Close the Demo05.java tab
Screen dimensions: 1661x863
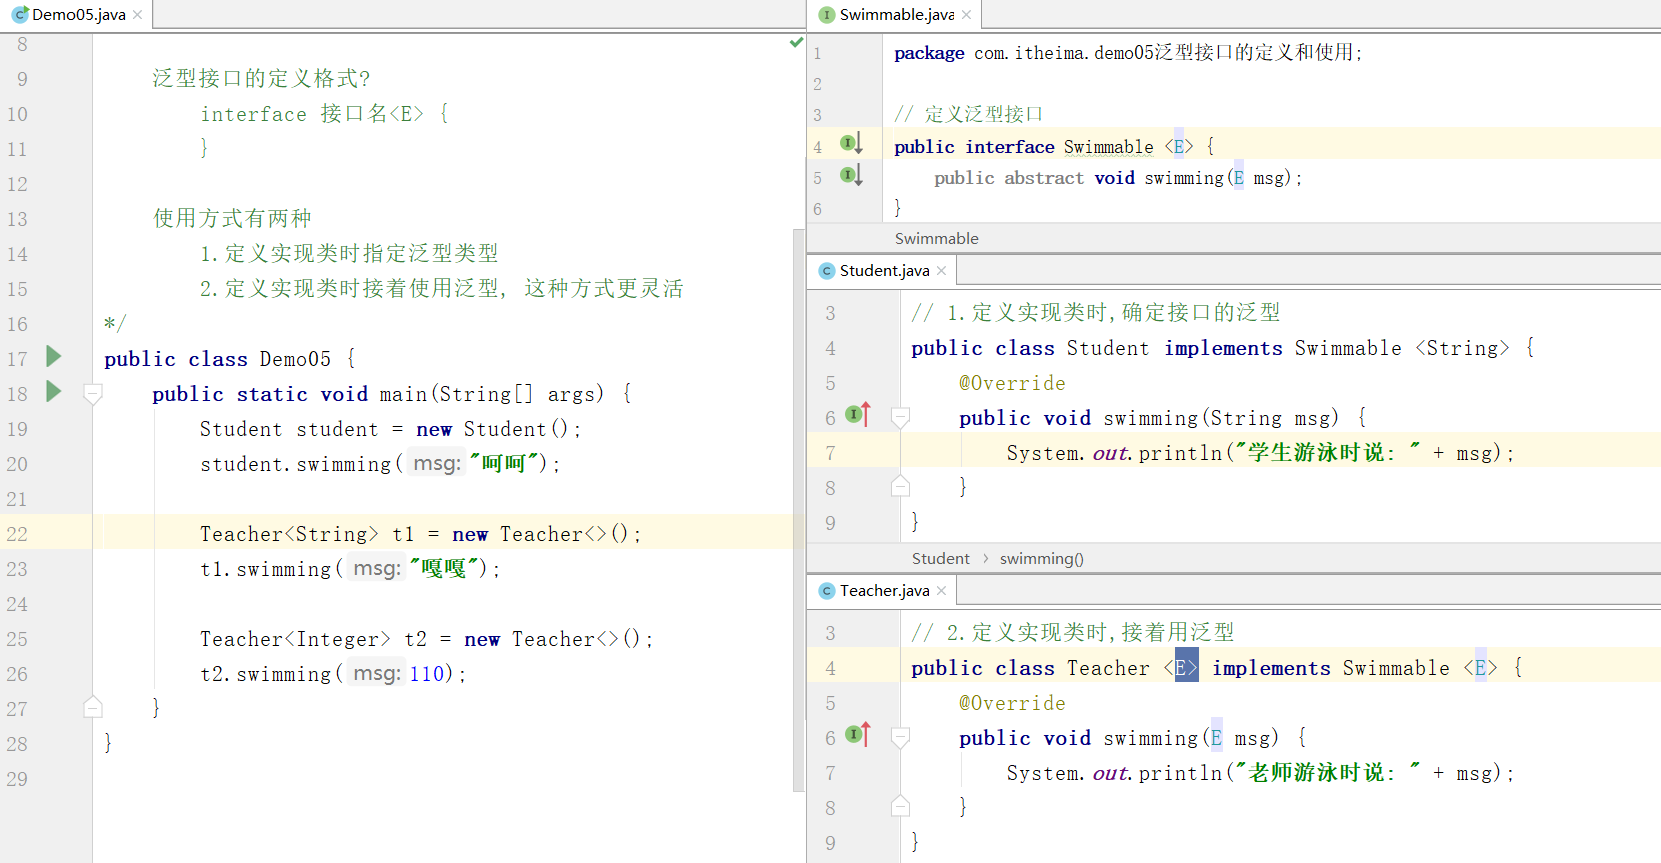(138, 15)
